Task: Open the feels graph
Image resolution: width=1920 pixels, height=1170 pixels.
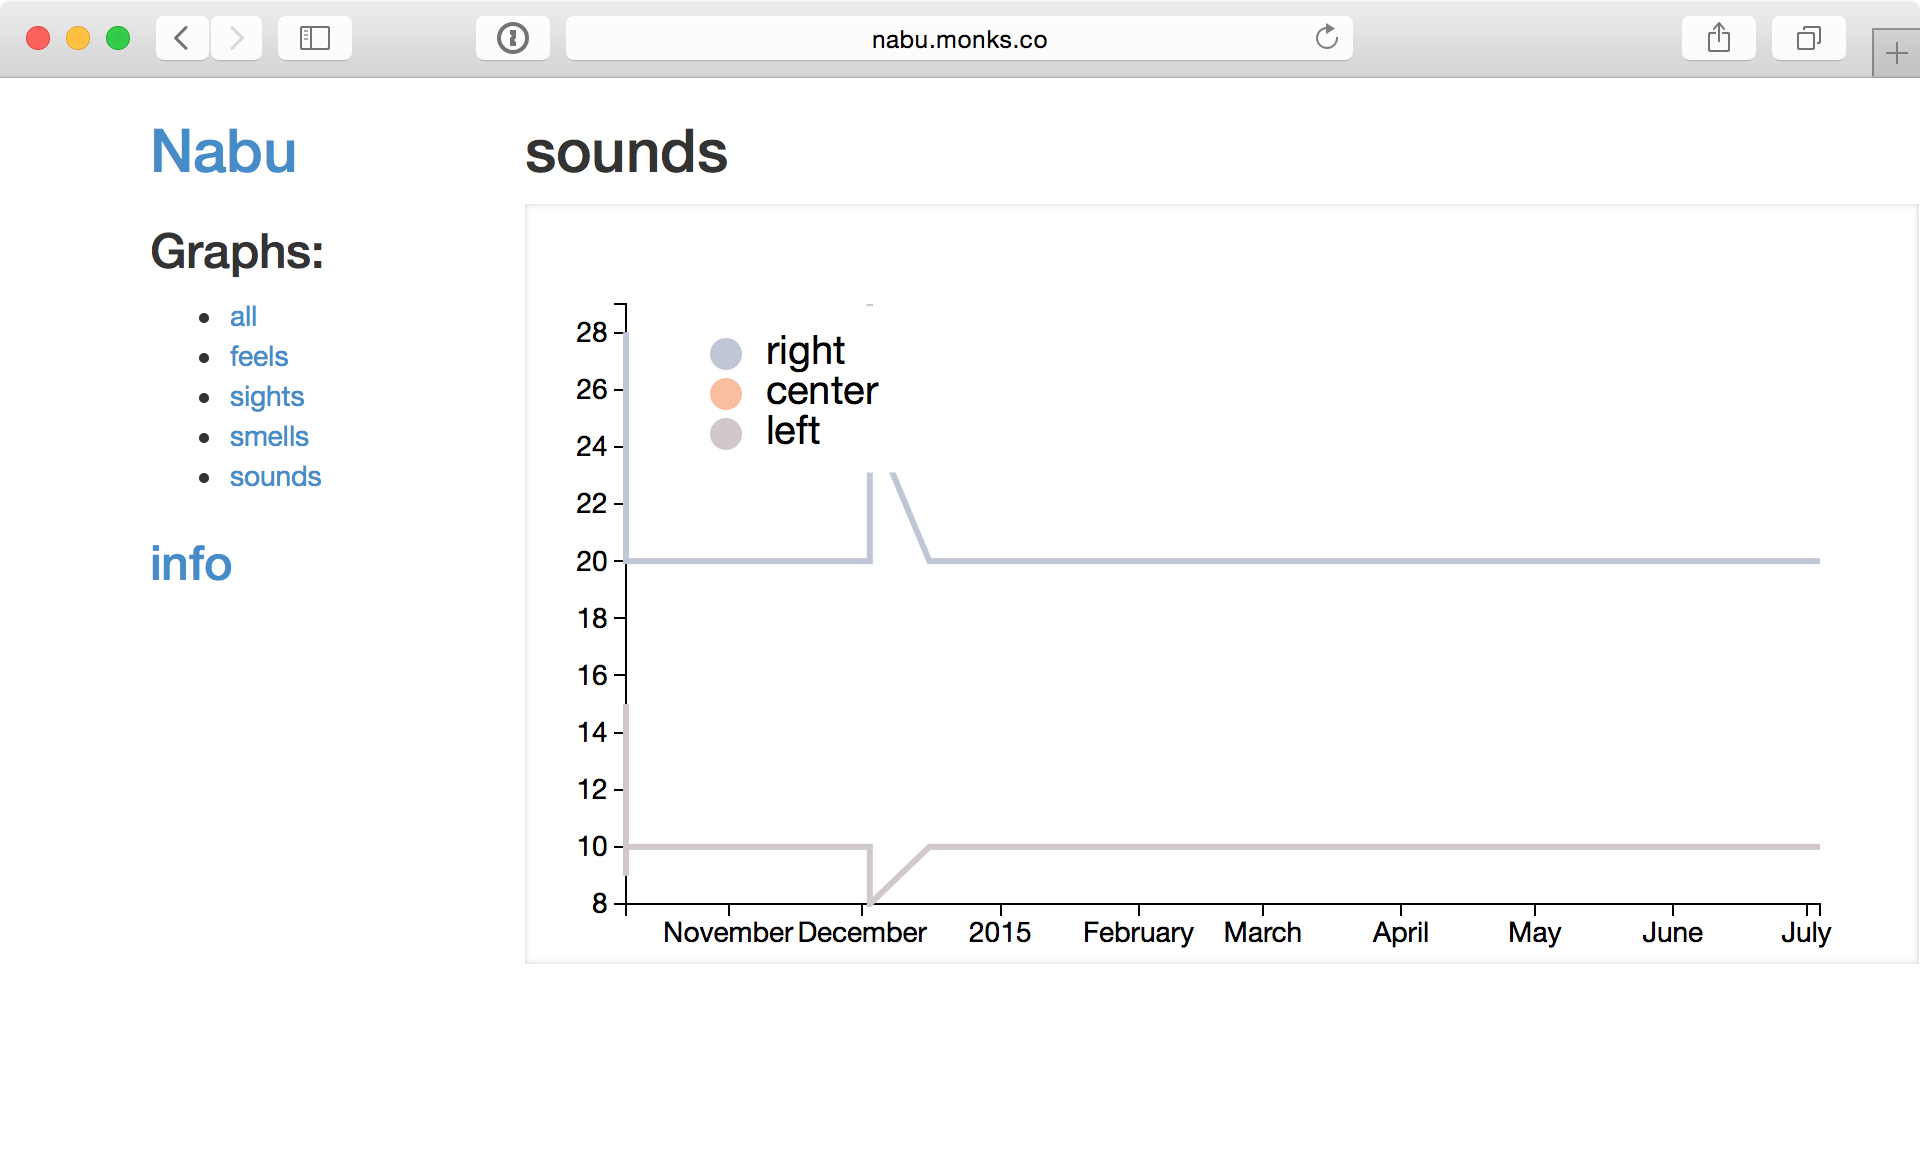Action: 259,357
